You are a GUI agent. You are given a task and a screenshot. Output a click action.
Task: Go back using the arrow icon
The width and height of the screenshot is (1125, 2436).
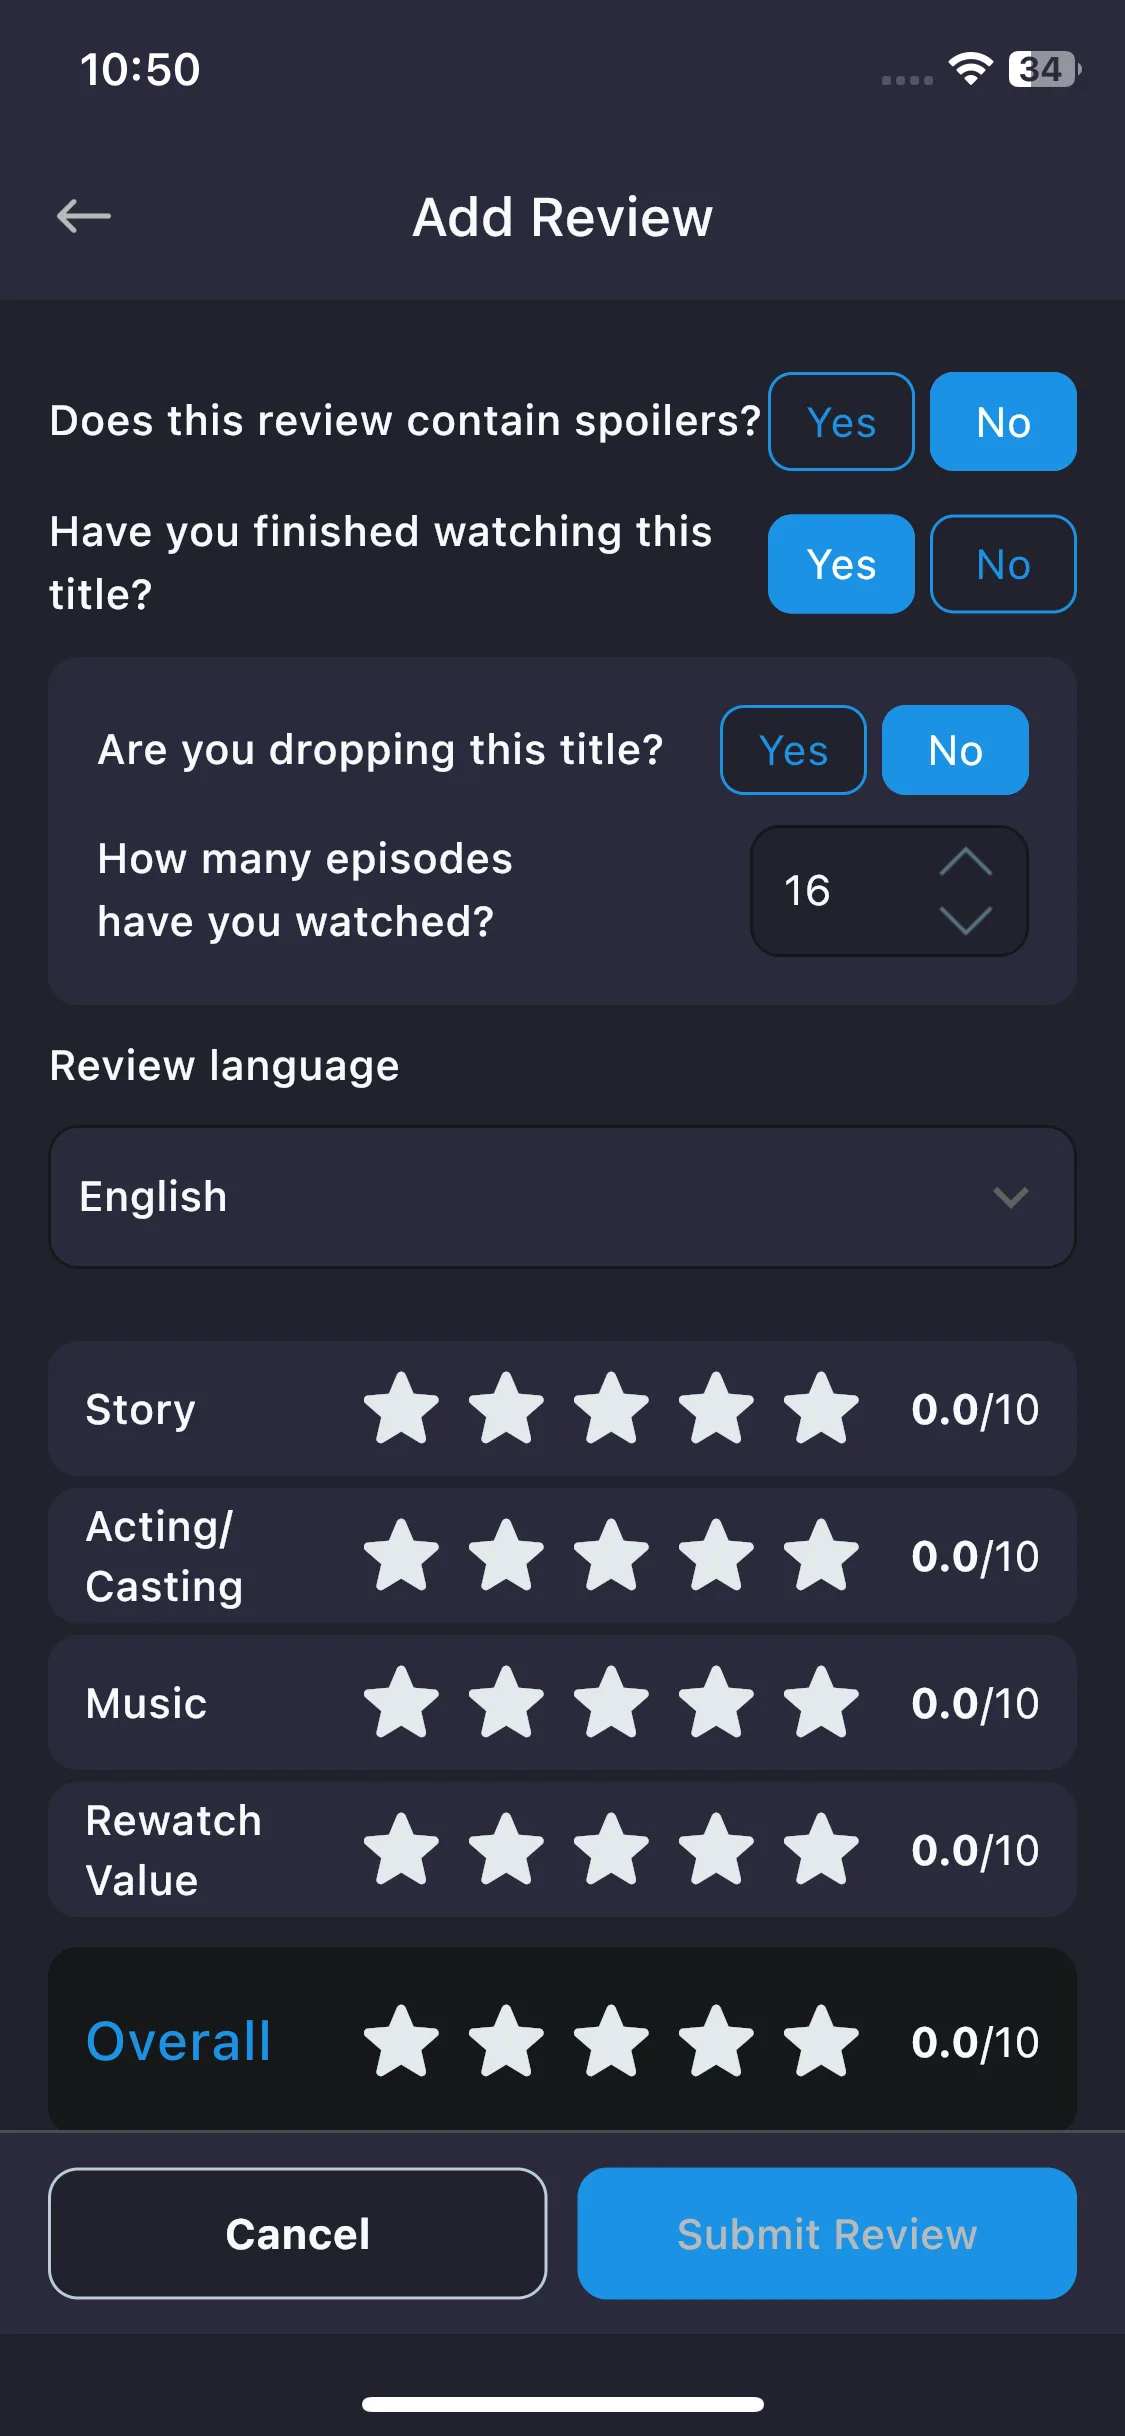(84, 216)
